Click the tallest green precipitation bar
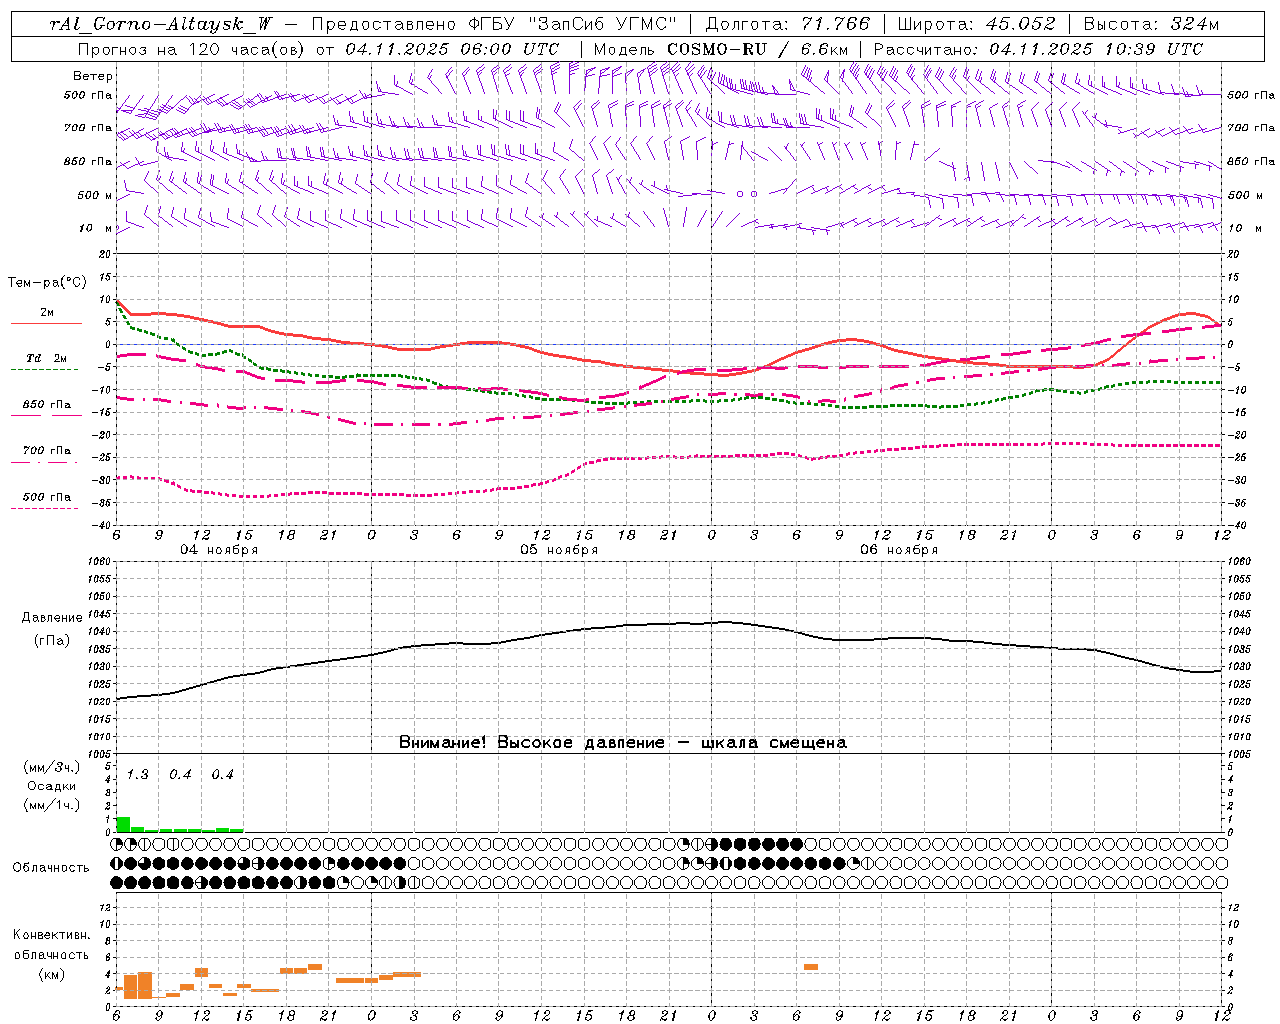Image resolution: width=1280 pixels, height=1024 pixels. (123, 824)
